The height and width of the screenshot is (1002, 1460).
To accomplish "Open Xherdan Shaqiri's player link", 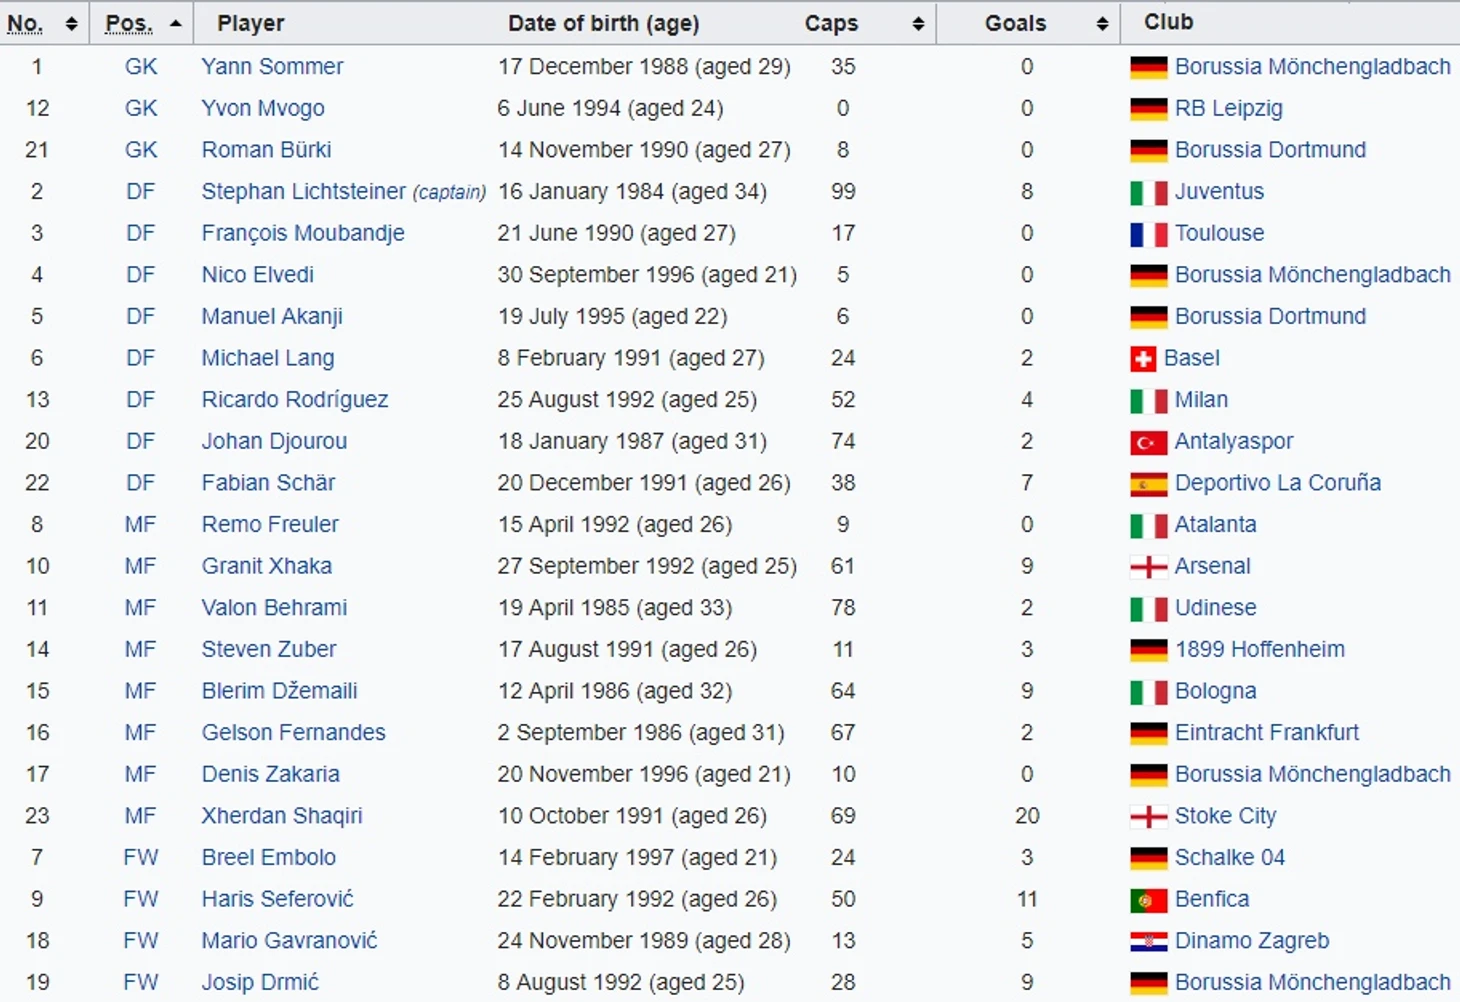I will 282,816.
